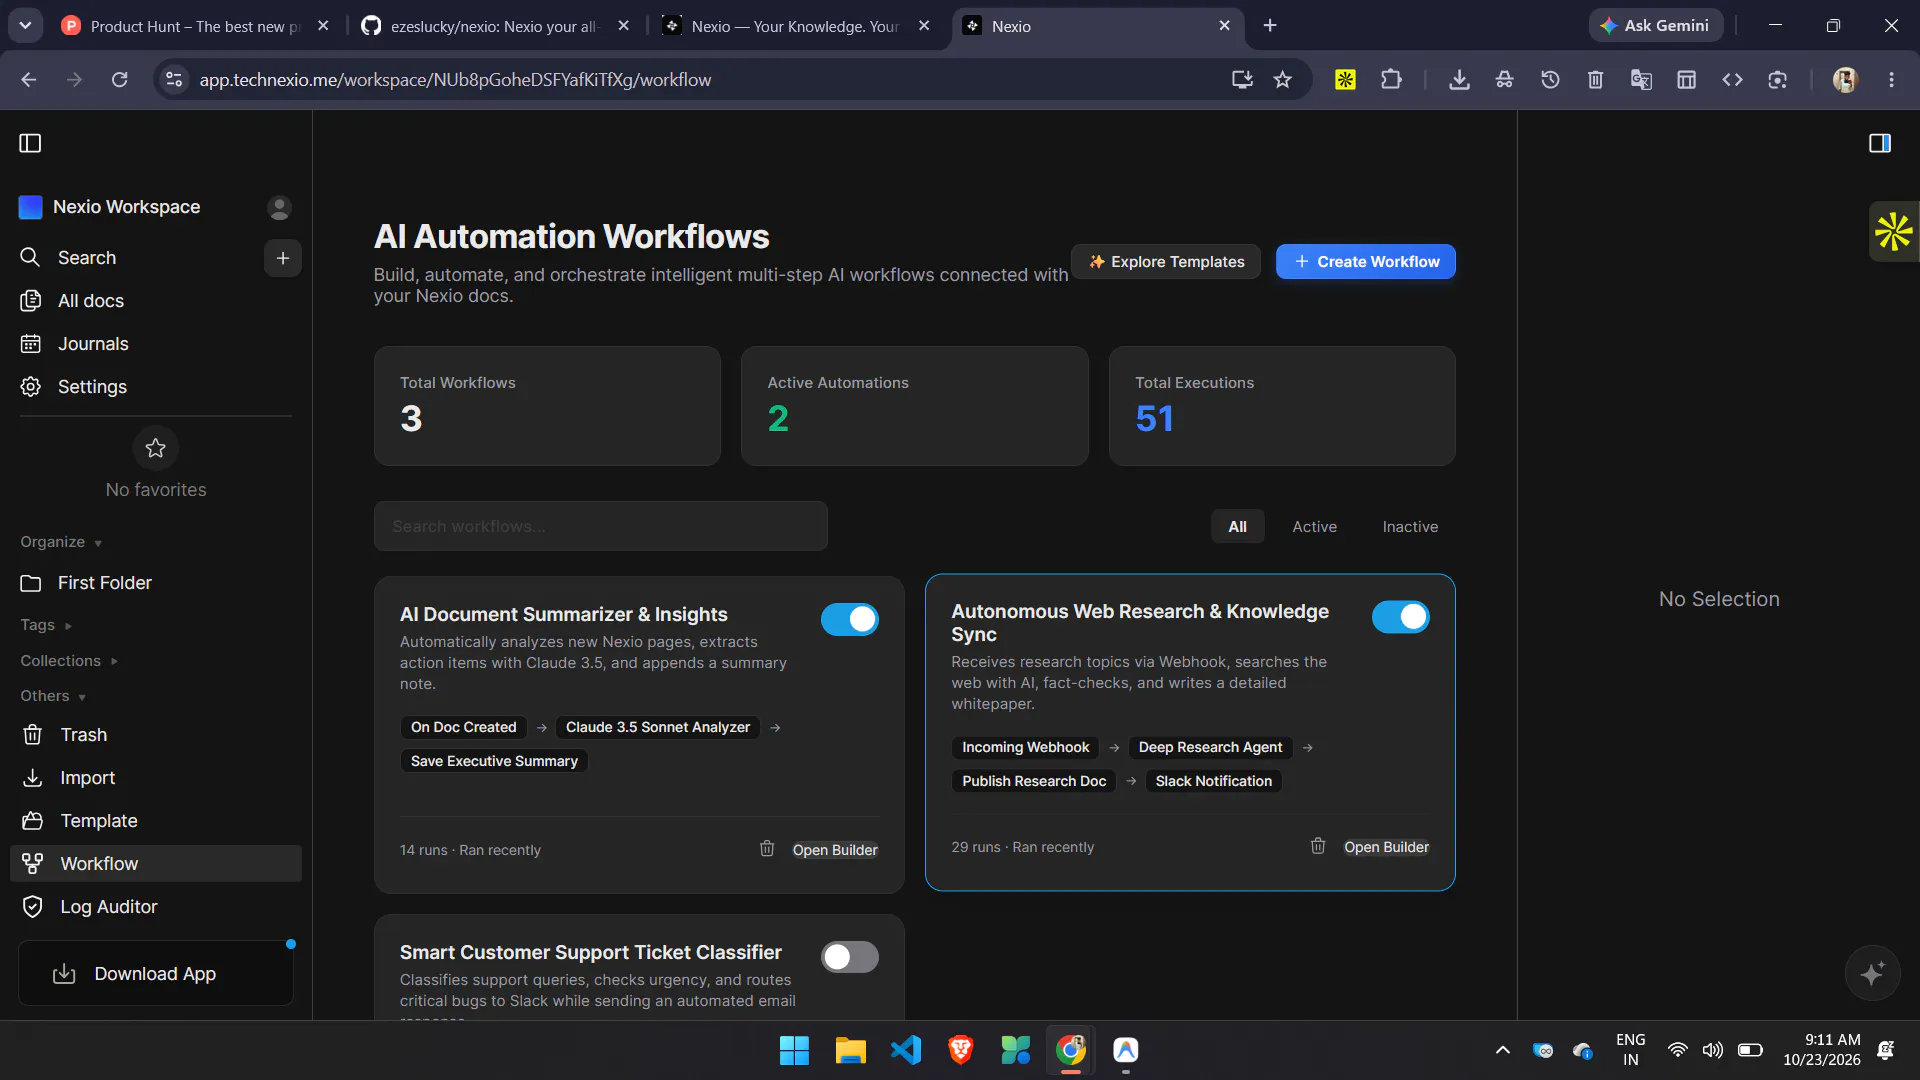Collapse the Others section
The height and width of the screenshot is (1080, 1920).
53,696
